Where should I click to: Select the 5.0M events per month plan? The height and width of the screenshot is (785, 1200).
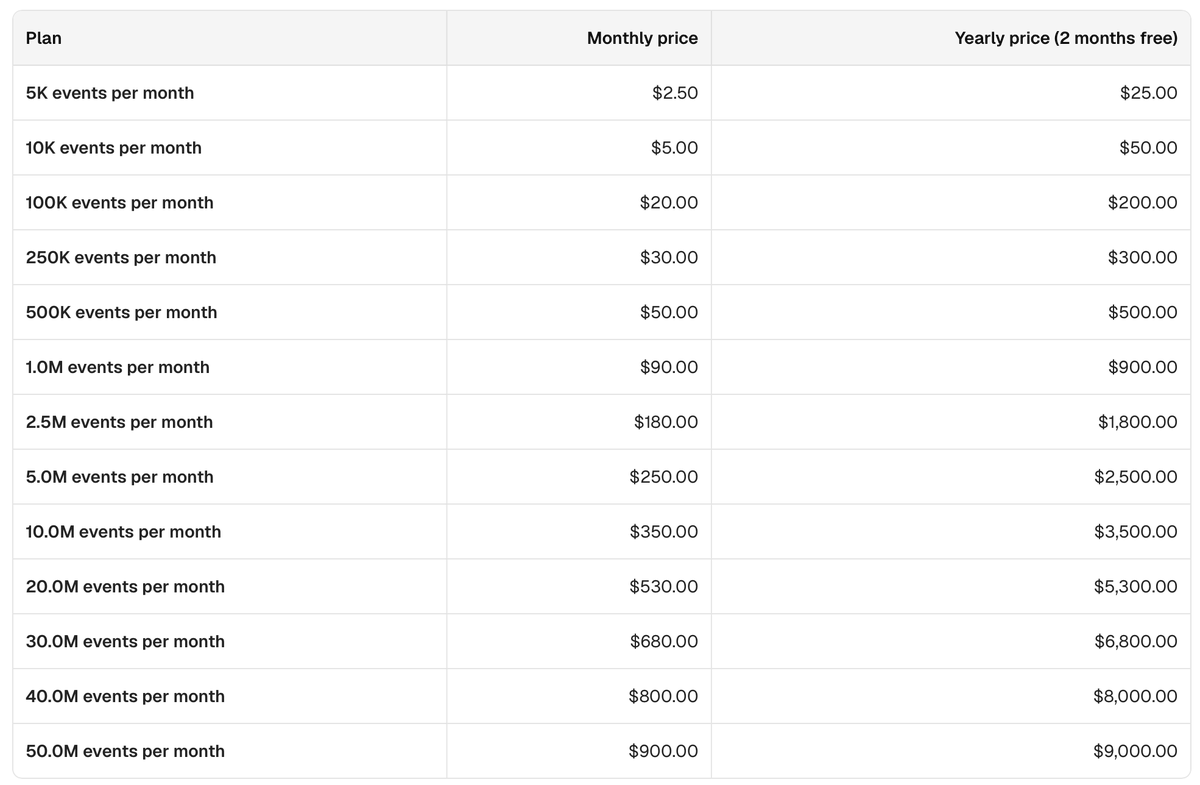[120, 477]
